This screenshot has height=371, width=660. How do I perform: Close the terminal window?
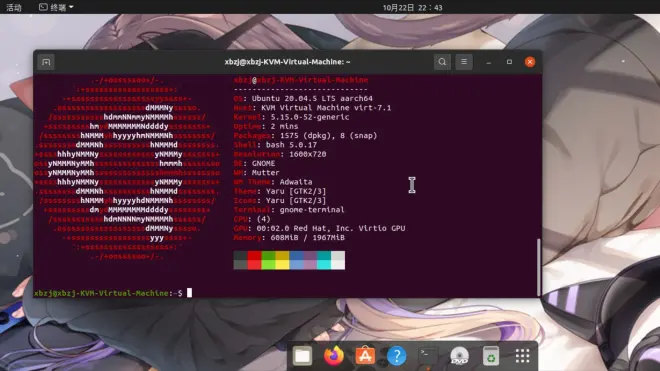point(530,62)
